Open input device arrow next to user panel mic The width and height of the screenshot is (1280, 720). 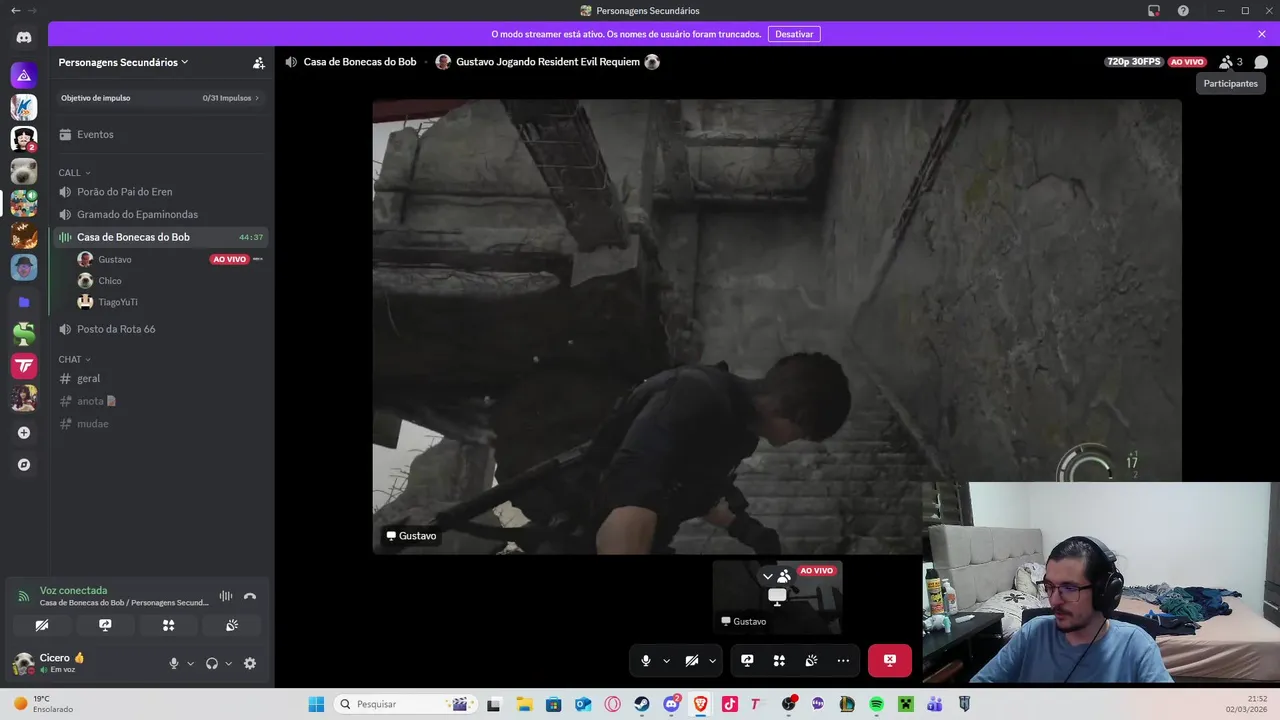pos(190,663)
